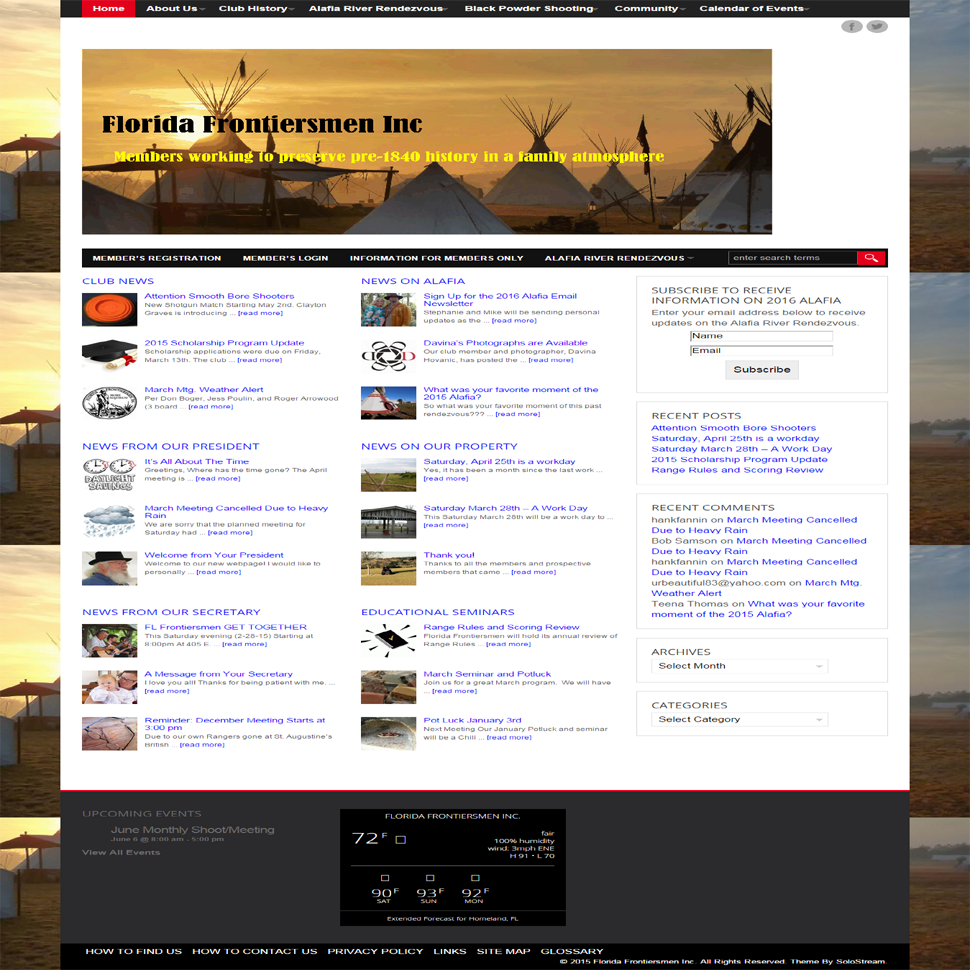
Task: Open Attention Smooth Bore Shooters article title
Action: [219, 296]
